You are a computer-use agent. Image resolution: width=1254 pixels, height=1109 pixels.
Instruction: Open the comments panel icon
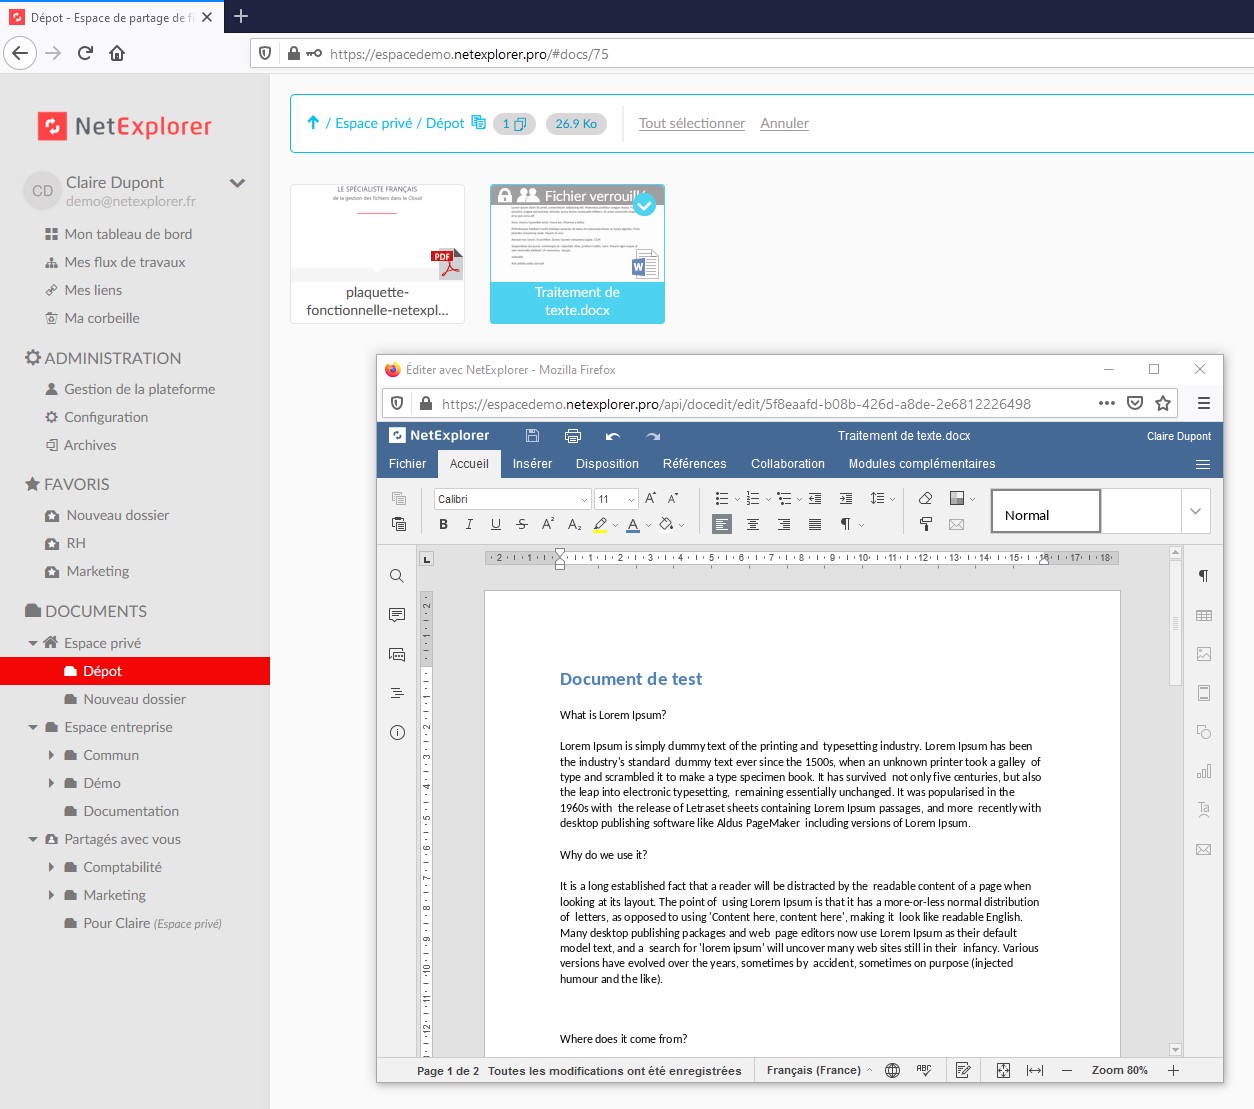tap(397, 615)
